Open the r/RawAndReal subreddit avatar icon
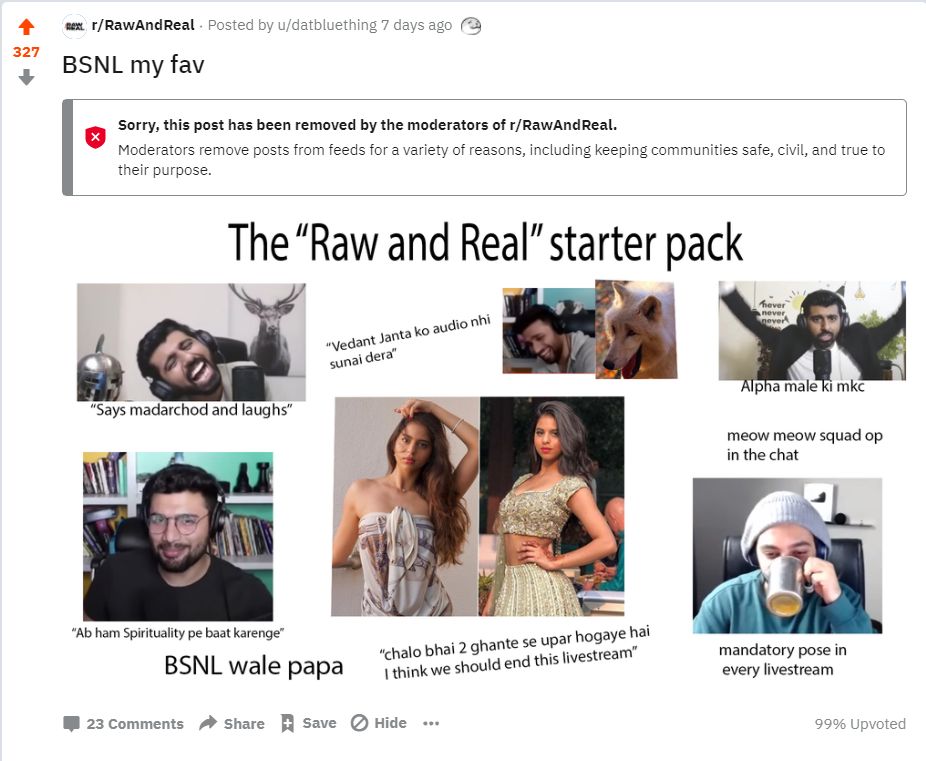The height and width of the screenshot is (761, 926). click(74, 26)
